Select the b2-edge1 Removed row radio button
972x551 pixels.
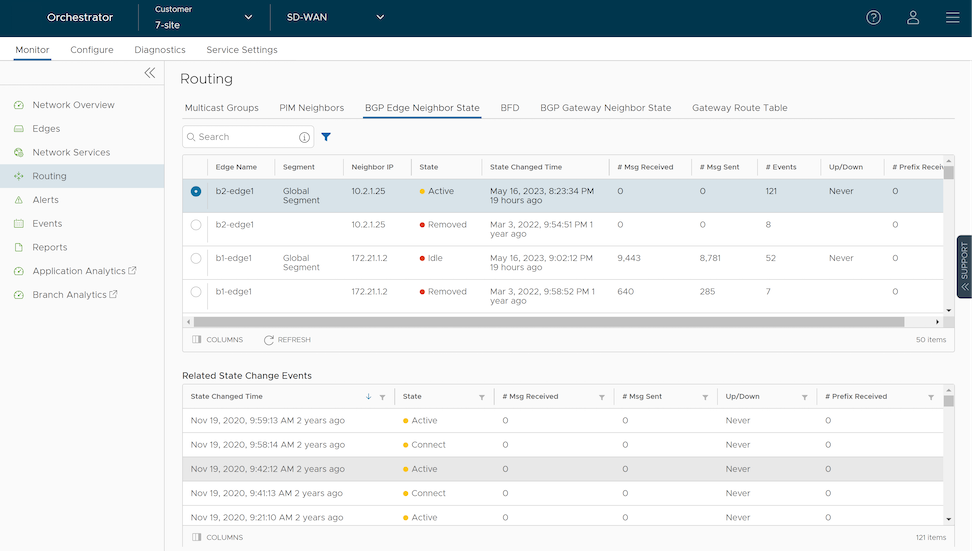click(196, 225)
